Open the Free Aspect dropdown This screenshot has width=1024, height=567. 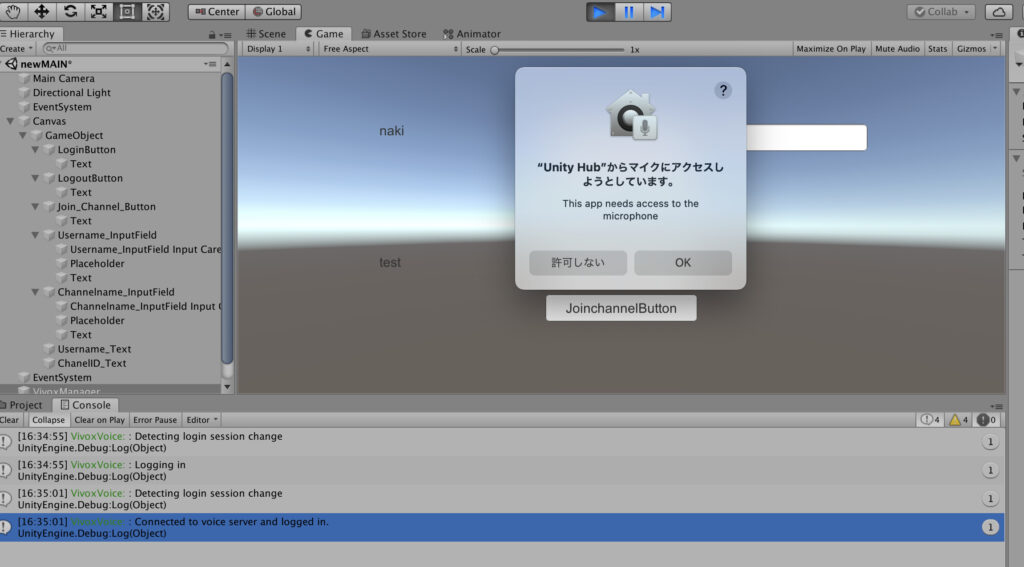390,49
